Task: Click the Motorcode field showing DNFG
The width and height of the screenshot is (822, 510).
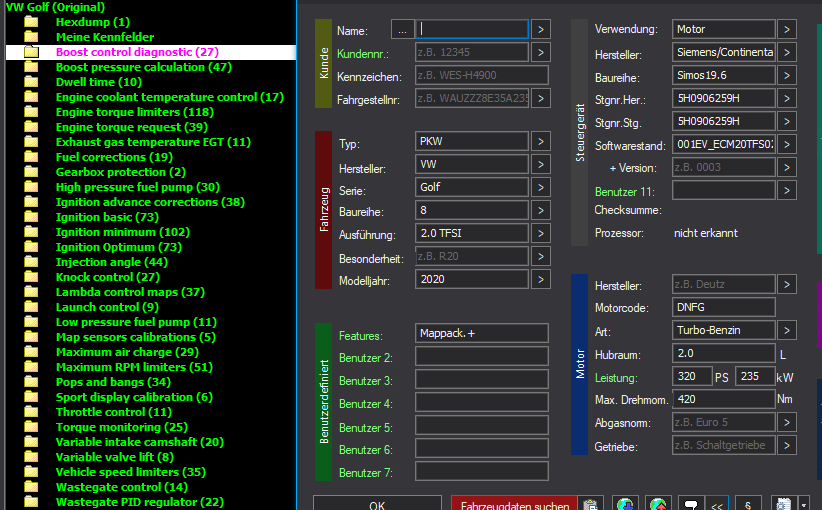Action: [x=723, y=307]
